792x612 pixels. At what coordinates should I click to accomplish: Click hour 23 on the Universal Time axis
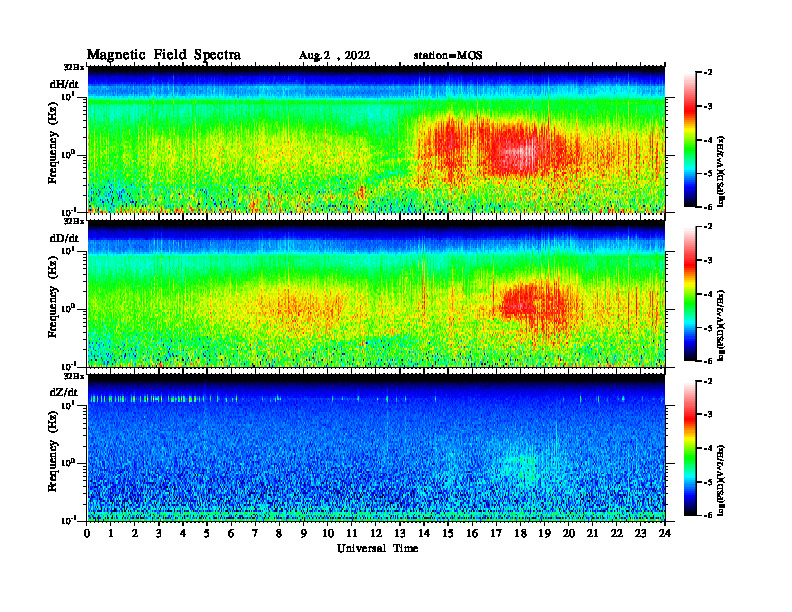tap(640, 533)
